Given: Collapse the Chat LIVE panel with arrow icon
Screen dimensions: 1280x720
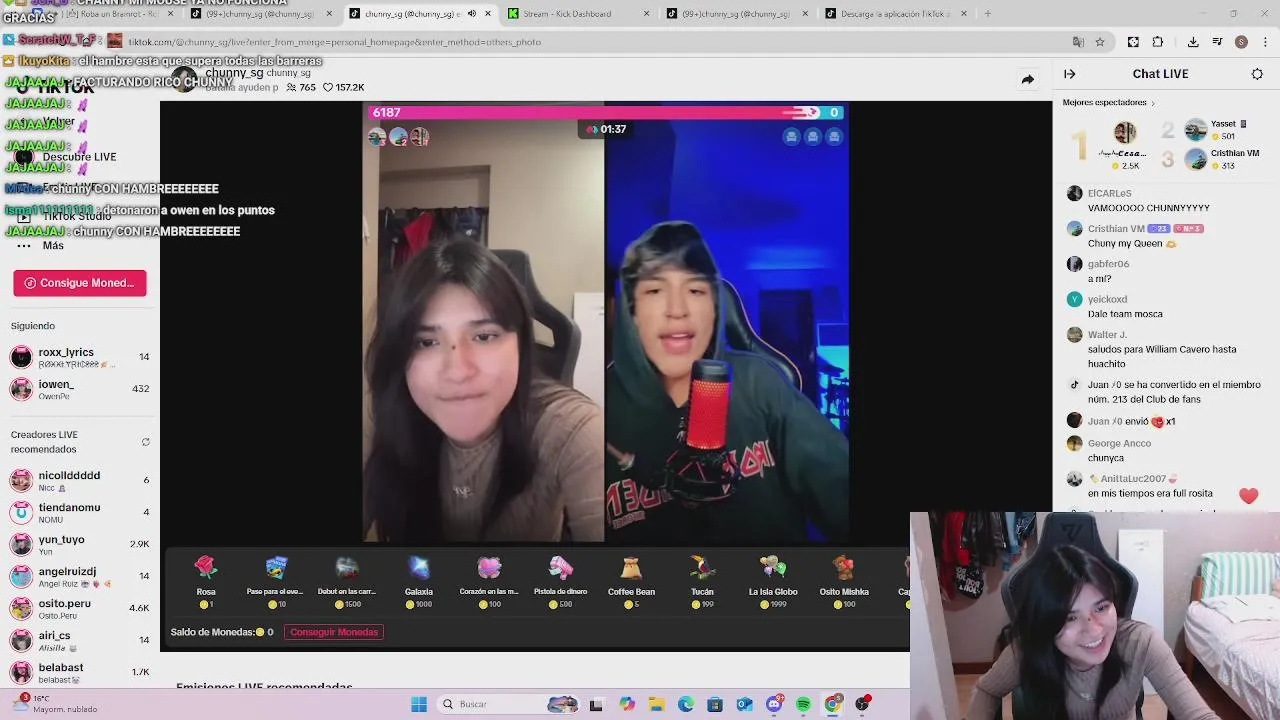Looking at the screenshot, I should (x=1069, y=74).
